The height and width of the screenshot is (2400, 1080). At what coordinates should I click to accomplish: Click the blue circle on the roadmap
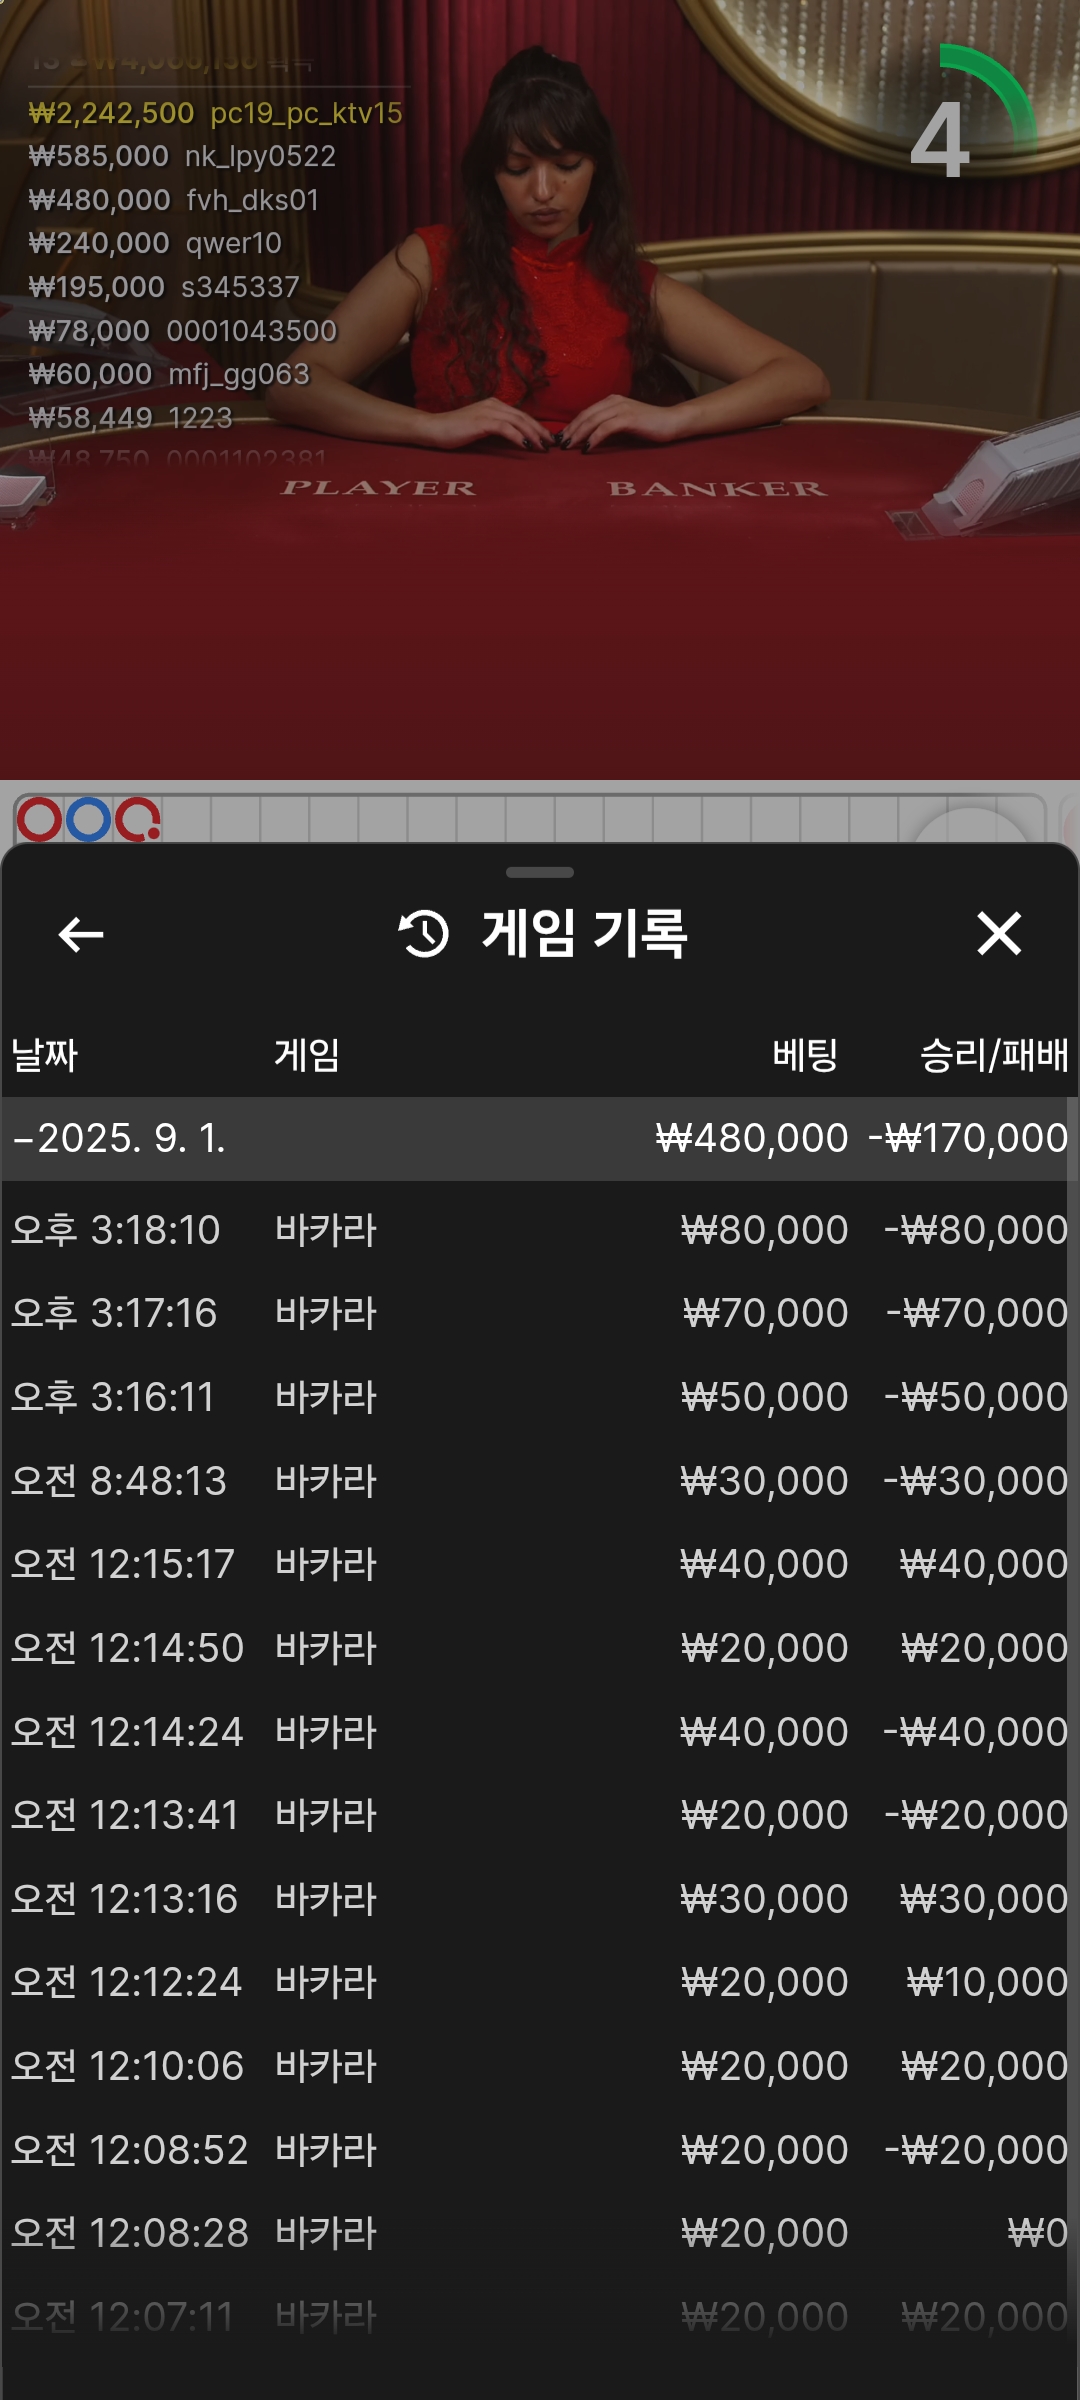88,820
